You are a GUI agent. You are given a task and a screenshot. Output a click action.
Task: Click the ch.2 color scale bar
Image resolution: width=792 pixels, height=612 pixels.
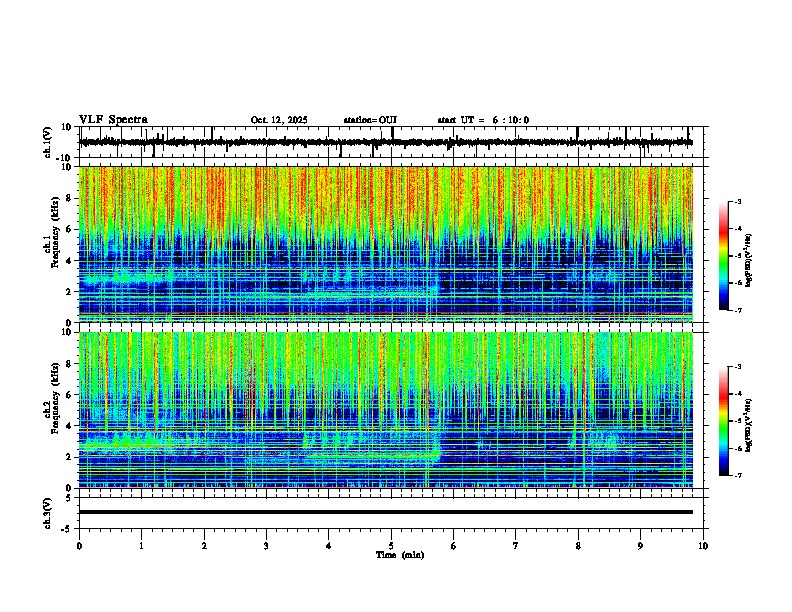pyautogui.click(x=724, y=421)
